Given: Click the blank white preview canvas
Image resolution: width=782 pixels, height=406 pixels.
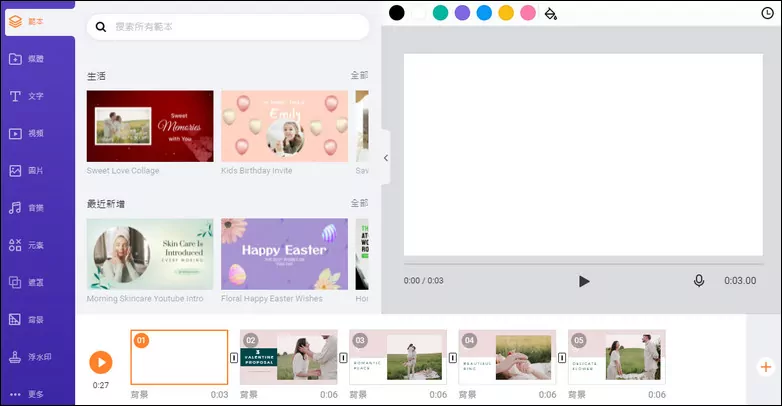Looking at the screenshot, I should pos(583,155).
